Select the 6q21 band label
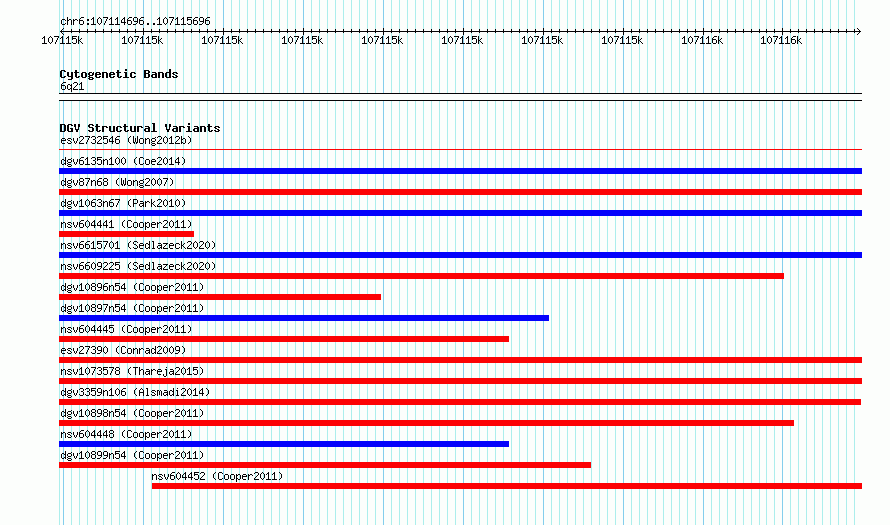The image size is (890, 525). tap(72, 86)
